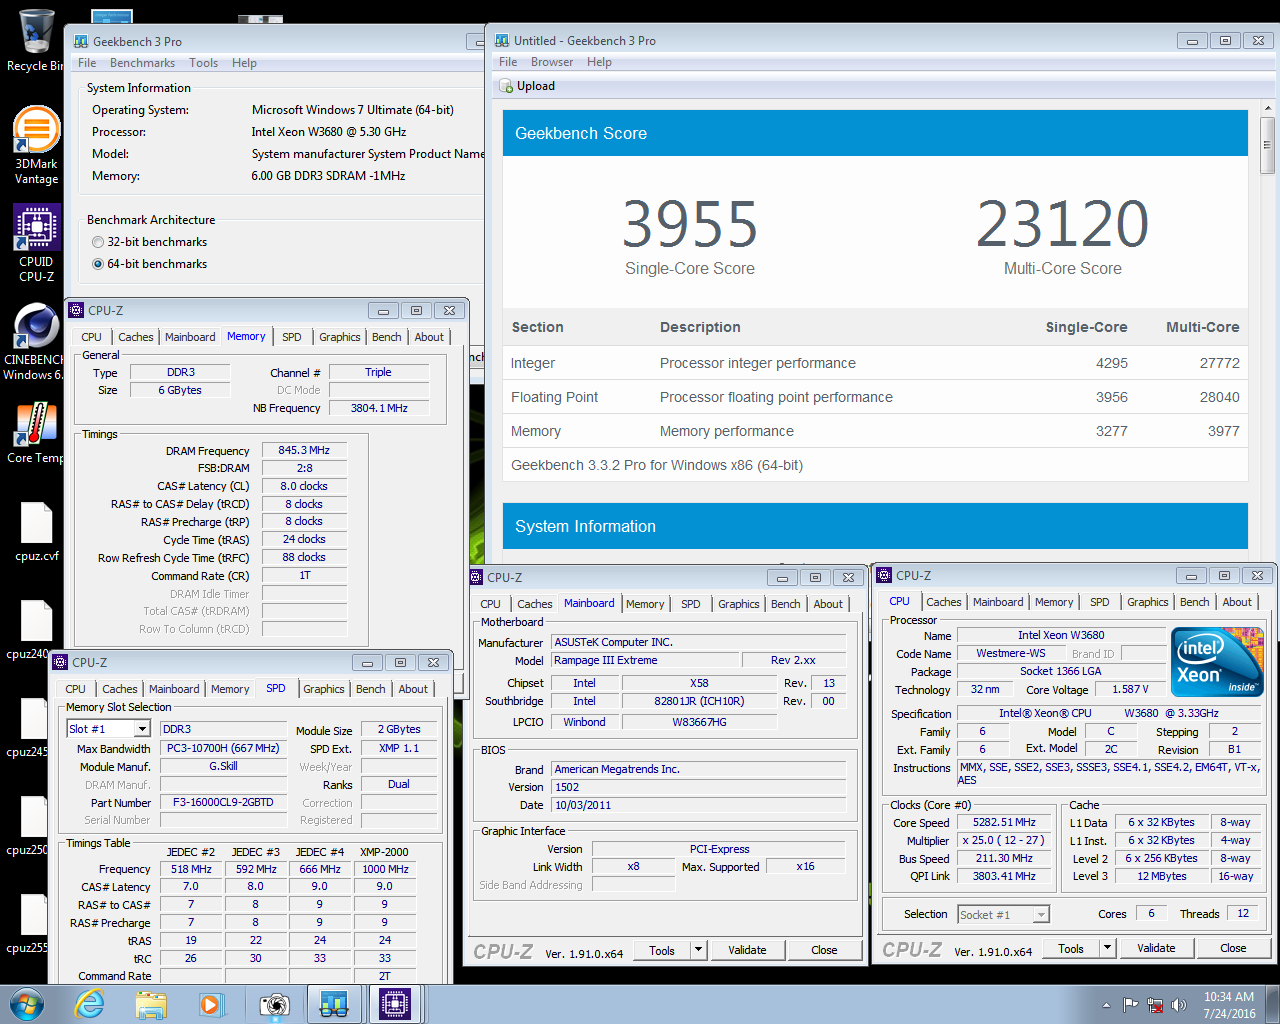Click the Max Bandwidth PC3-10700H value
This screenshot has height=1024, width=1280.
pos(223,748)
